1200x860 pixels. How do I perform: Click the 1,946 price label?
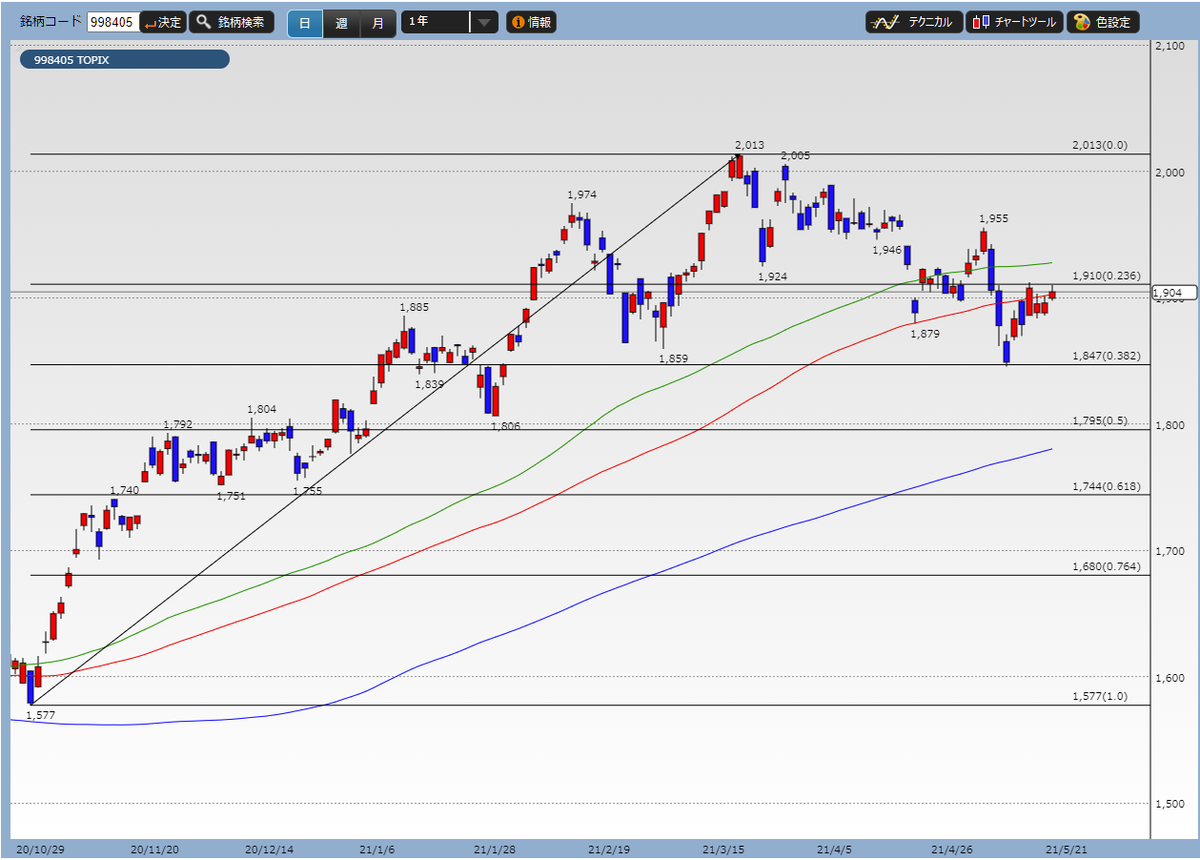click(887, 250)
